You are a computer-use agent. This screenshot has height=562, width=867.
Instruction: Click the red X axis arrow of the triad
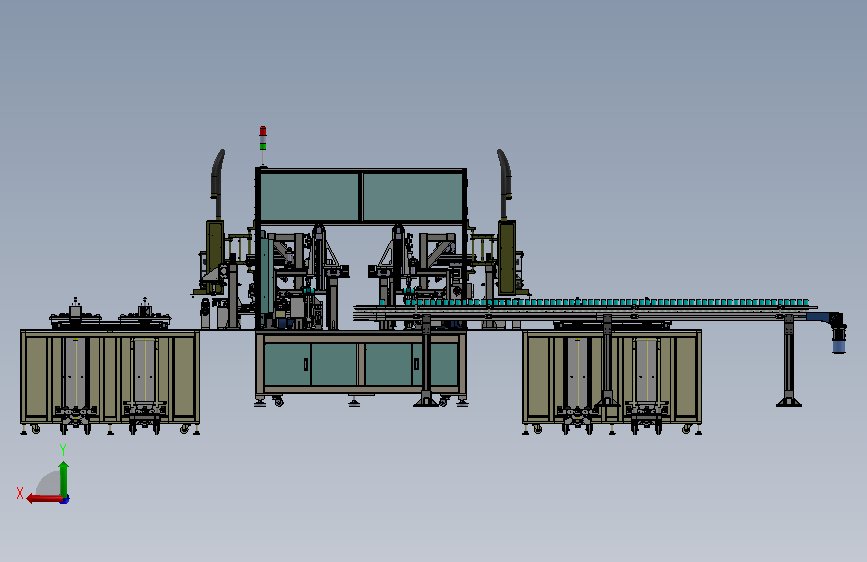pos(44,499)
